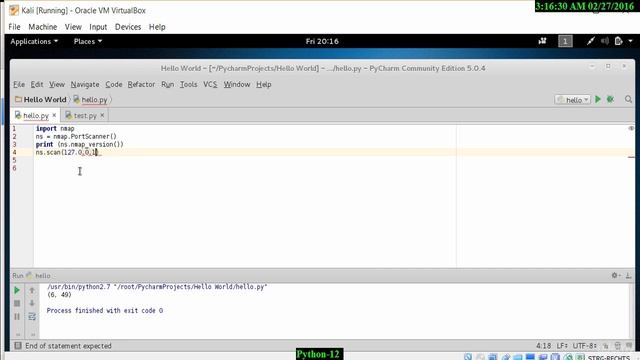This screenshot has height=360, width=640.
Task: Open the Applications menu in Kali
Action: pos(34,41)
